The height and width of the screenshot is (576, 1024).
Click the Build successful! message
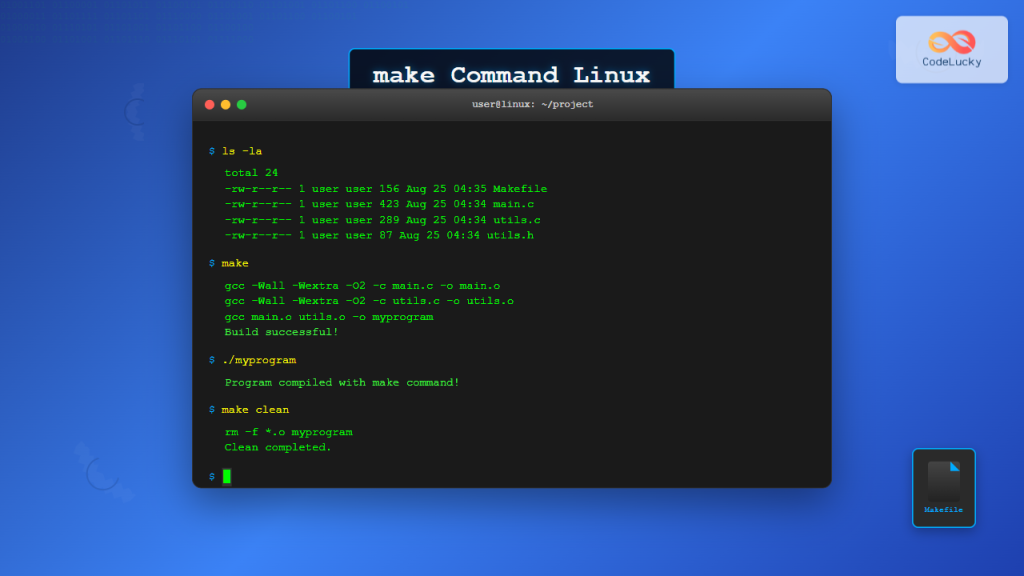(x=281, y=331)
